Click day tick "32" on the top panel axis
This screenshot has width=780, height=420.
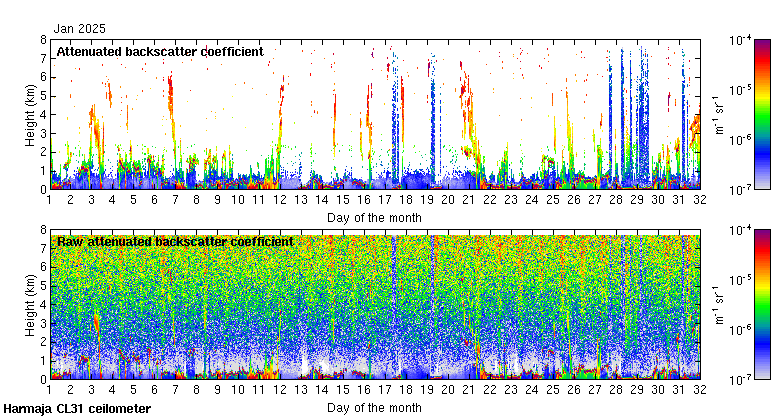pos(700,200)
